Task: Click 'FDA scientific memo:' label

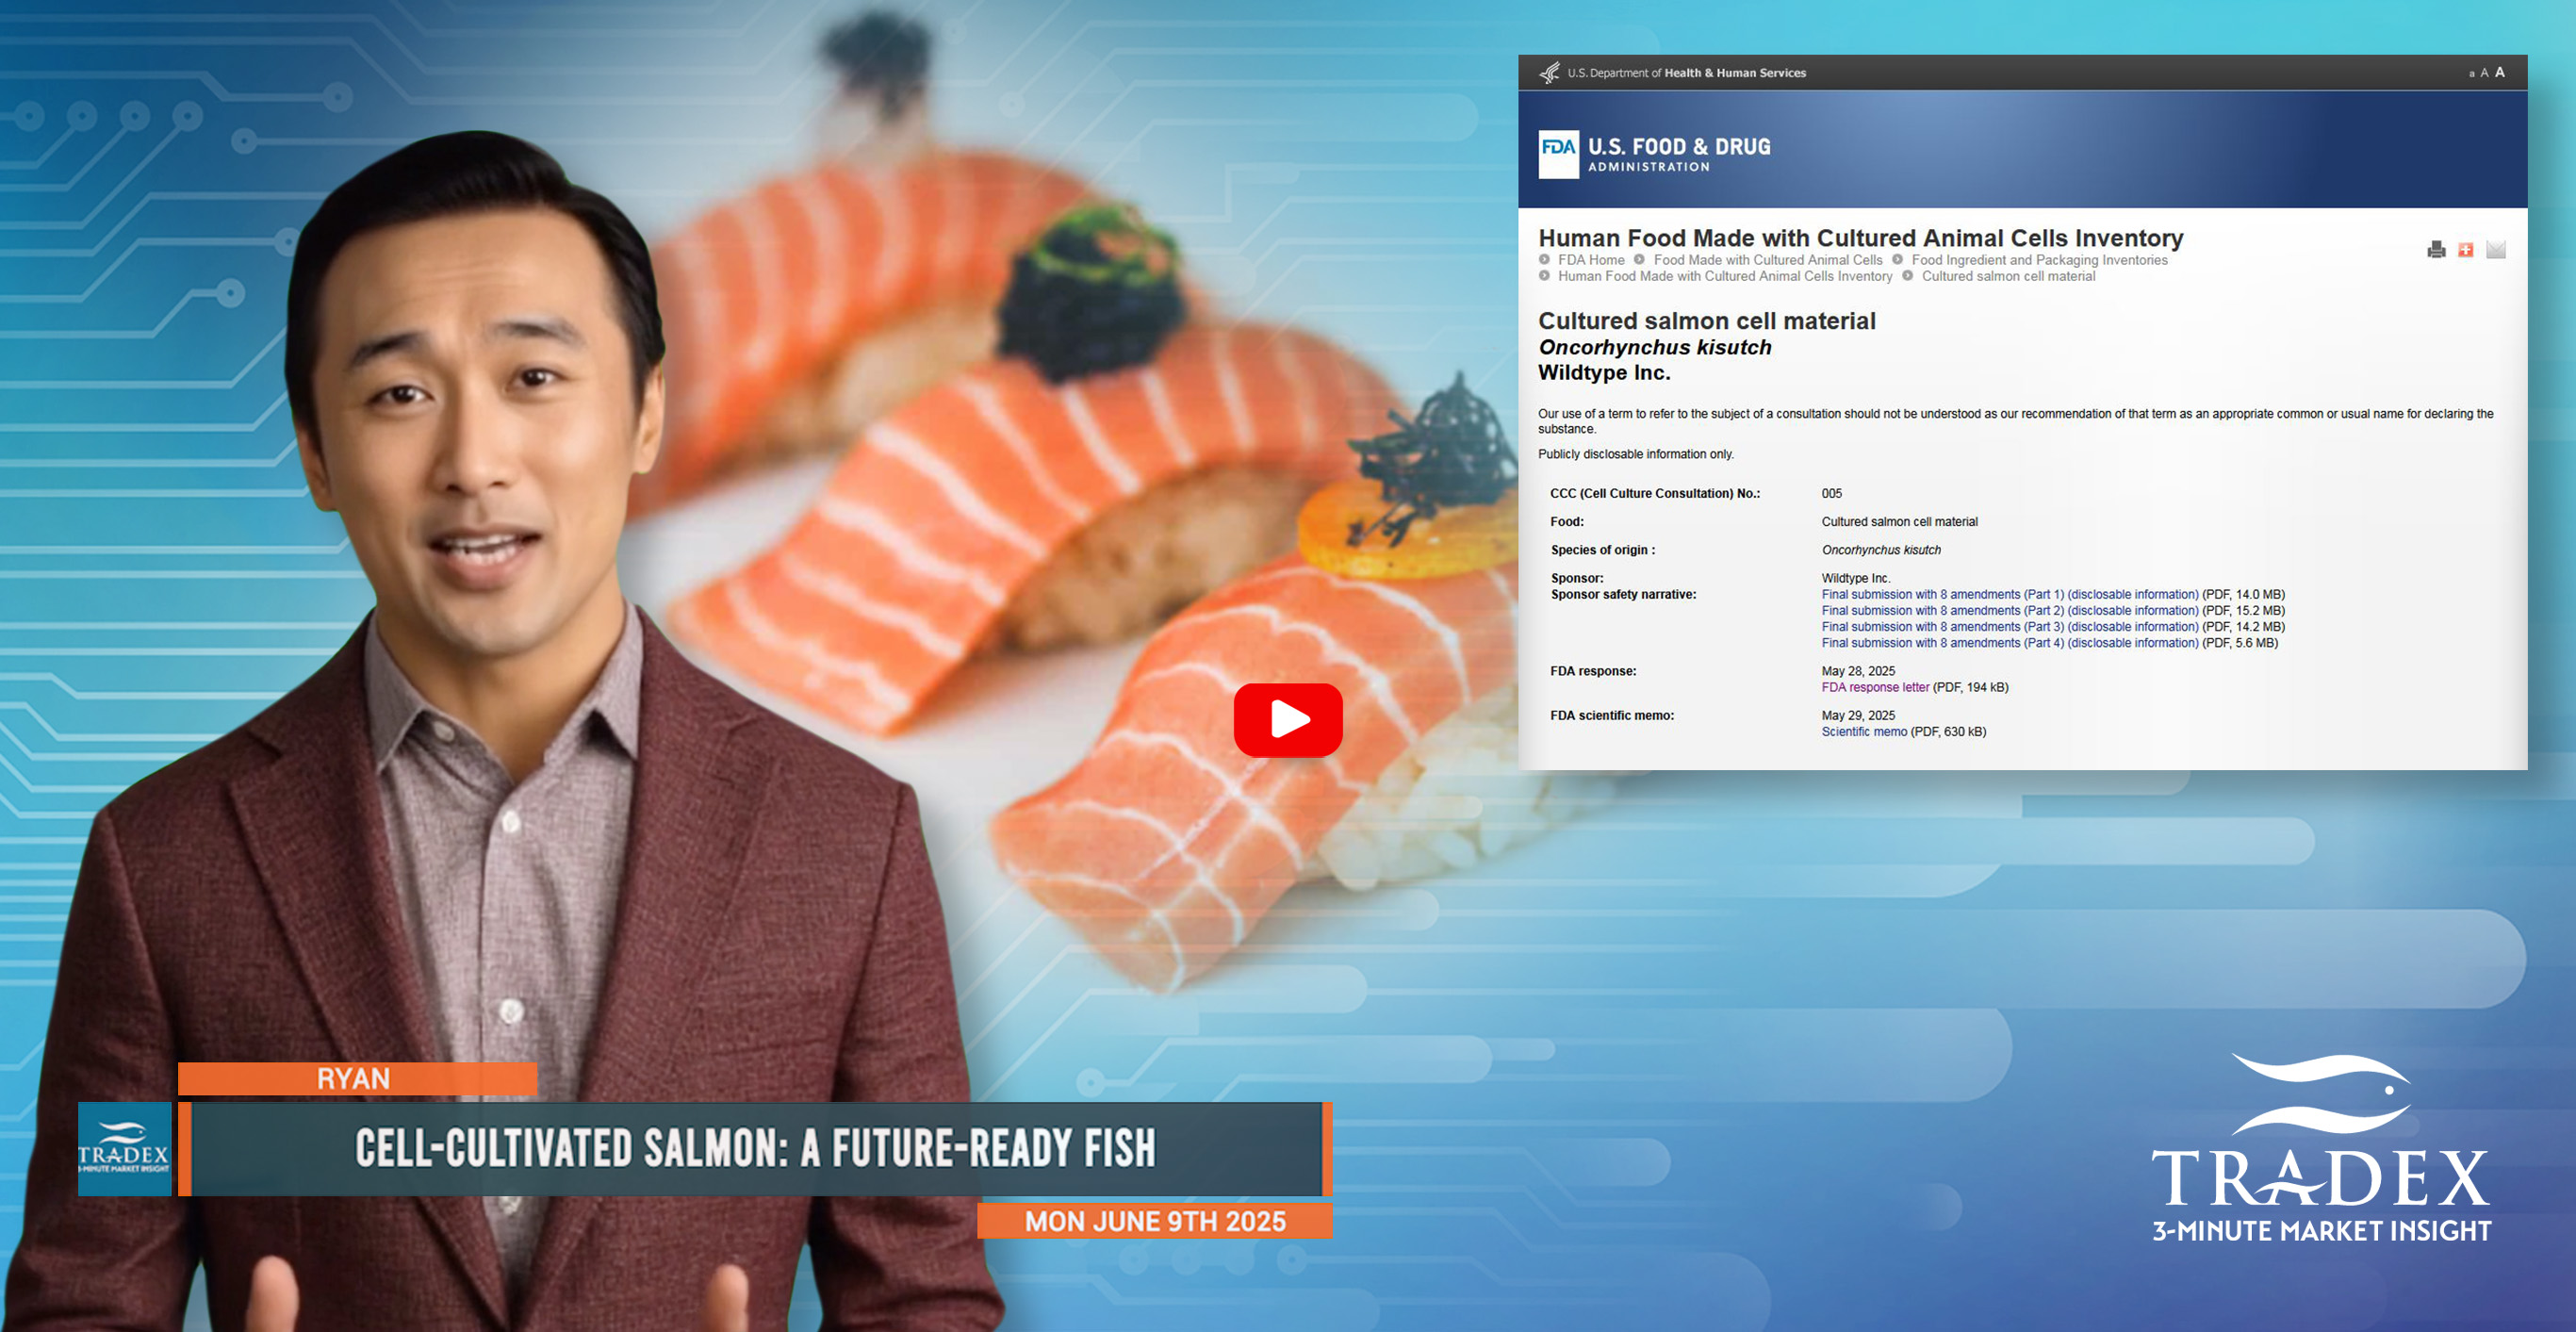Action: coord(1612,716)
